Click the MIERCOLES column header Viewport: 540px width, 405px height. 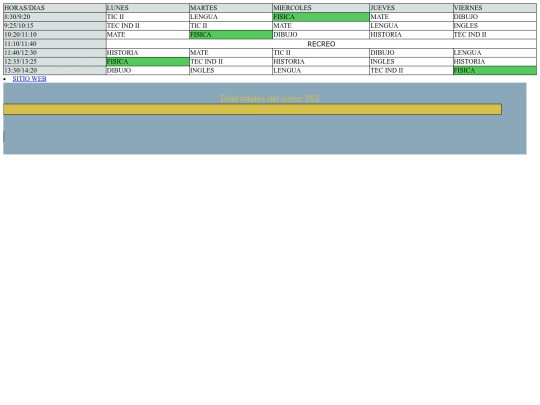321,8
